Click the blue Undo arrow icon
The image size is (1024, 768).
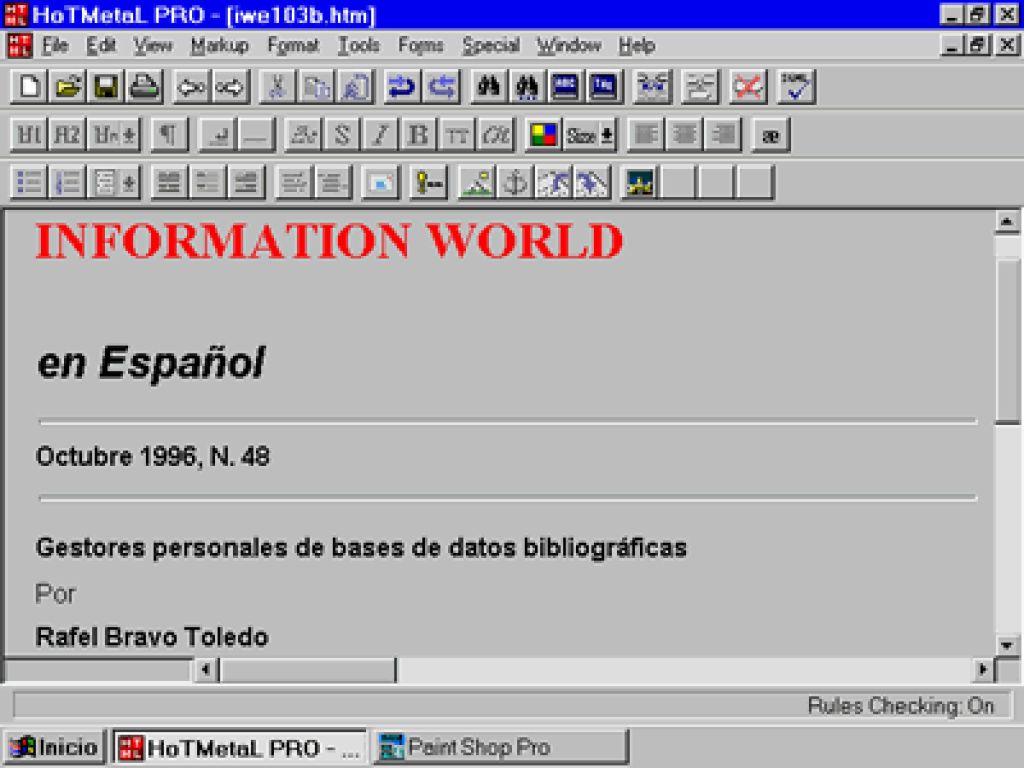pos(402,87)
